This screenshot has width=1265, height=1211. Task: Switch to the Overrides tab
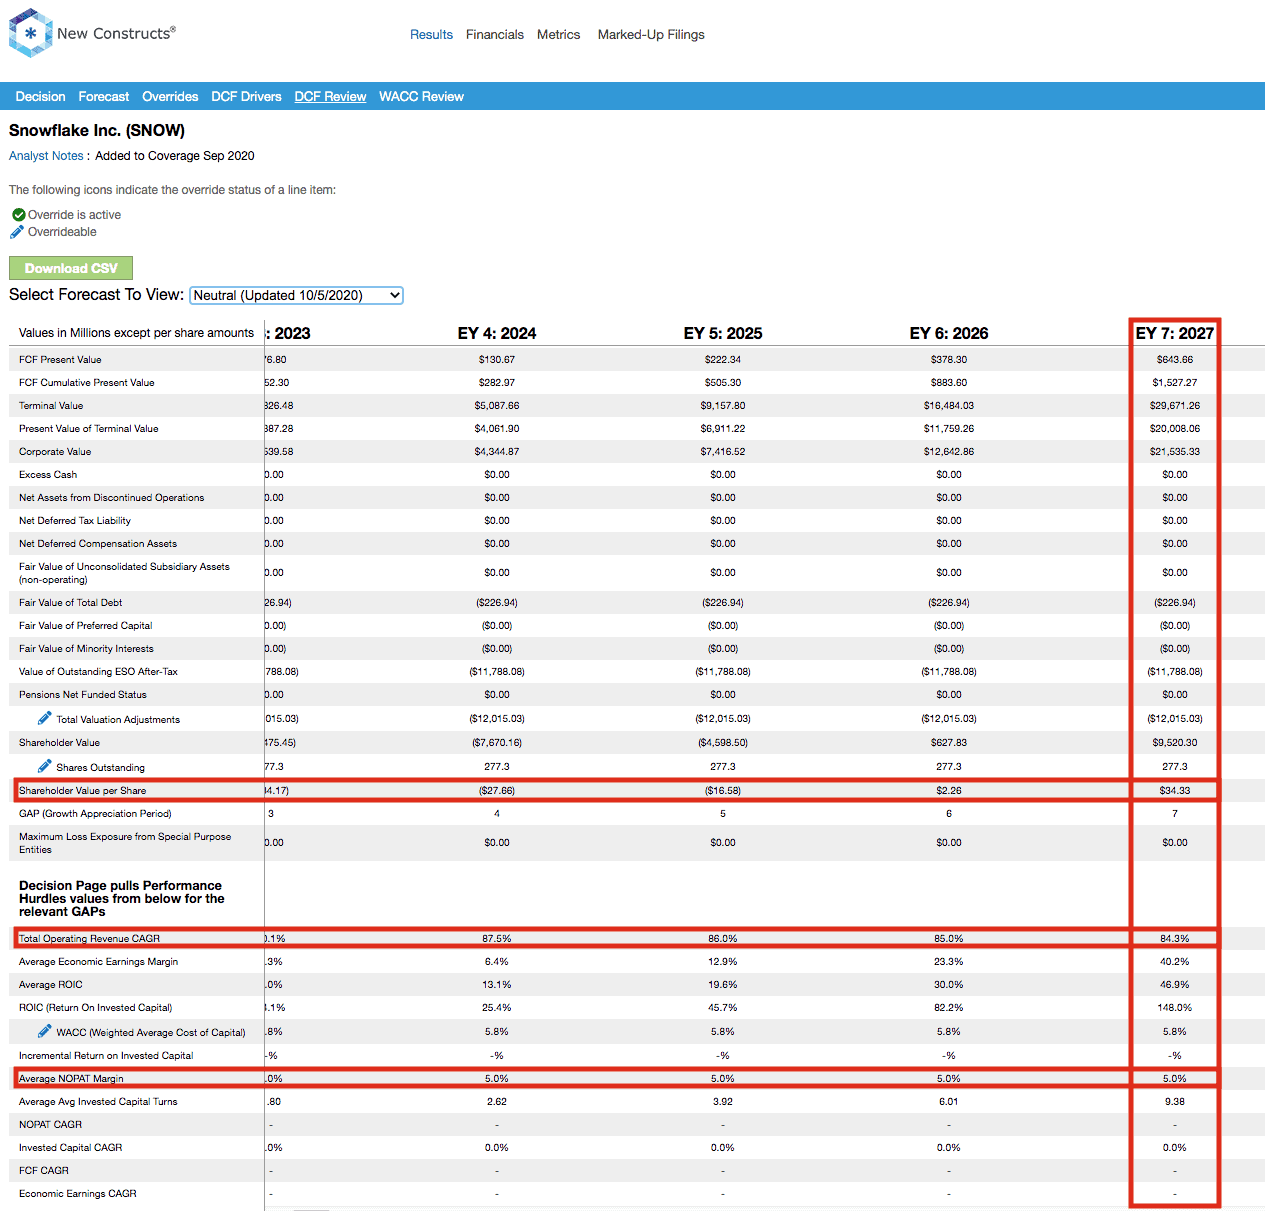(170, 97)
